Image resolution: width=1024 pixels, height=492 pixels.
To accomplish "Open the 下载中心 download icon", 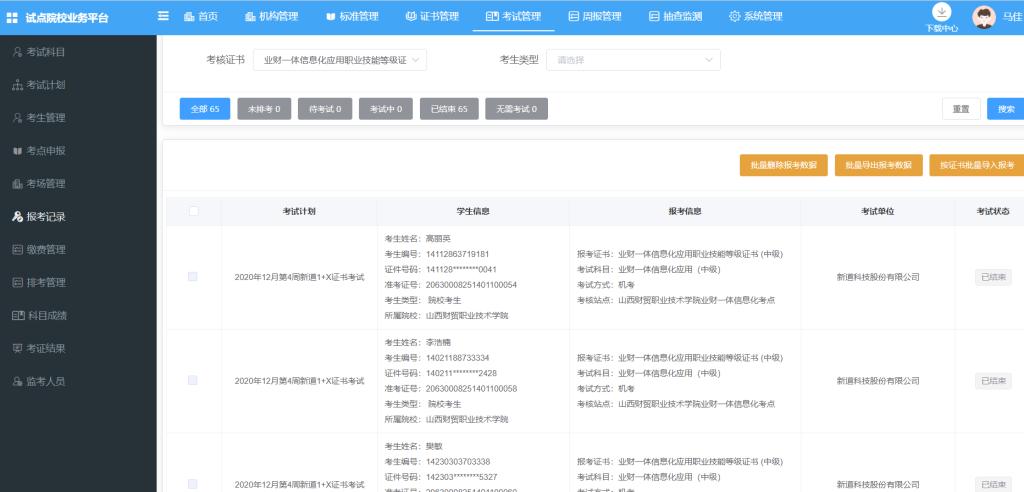I will 941,12.
